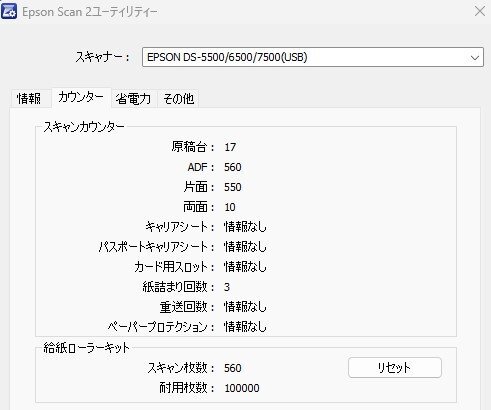Click the 給紙ローラーキット group heading

[x=86, y=348]
